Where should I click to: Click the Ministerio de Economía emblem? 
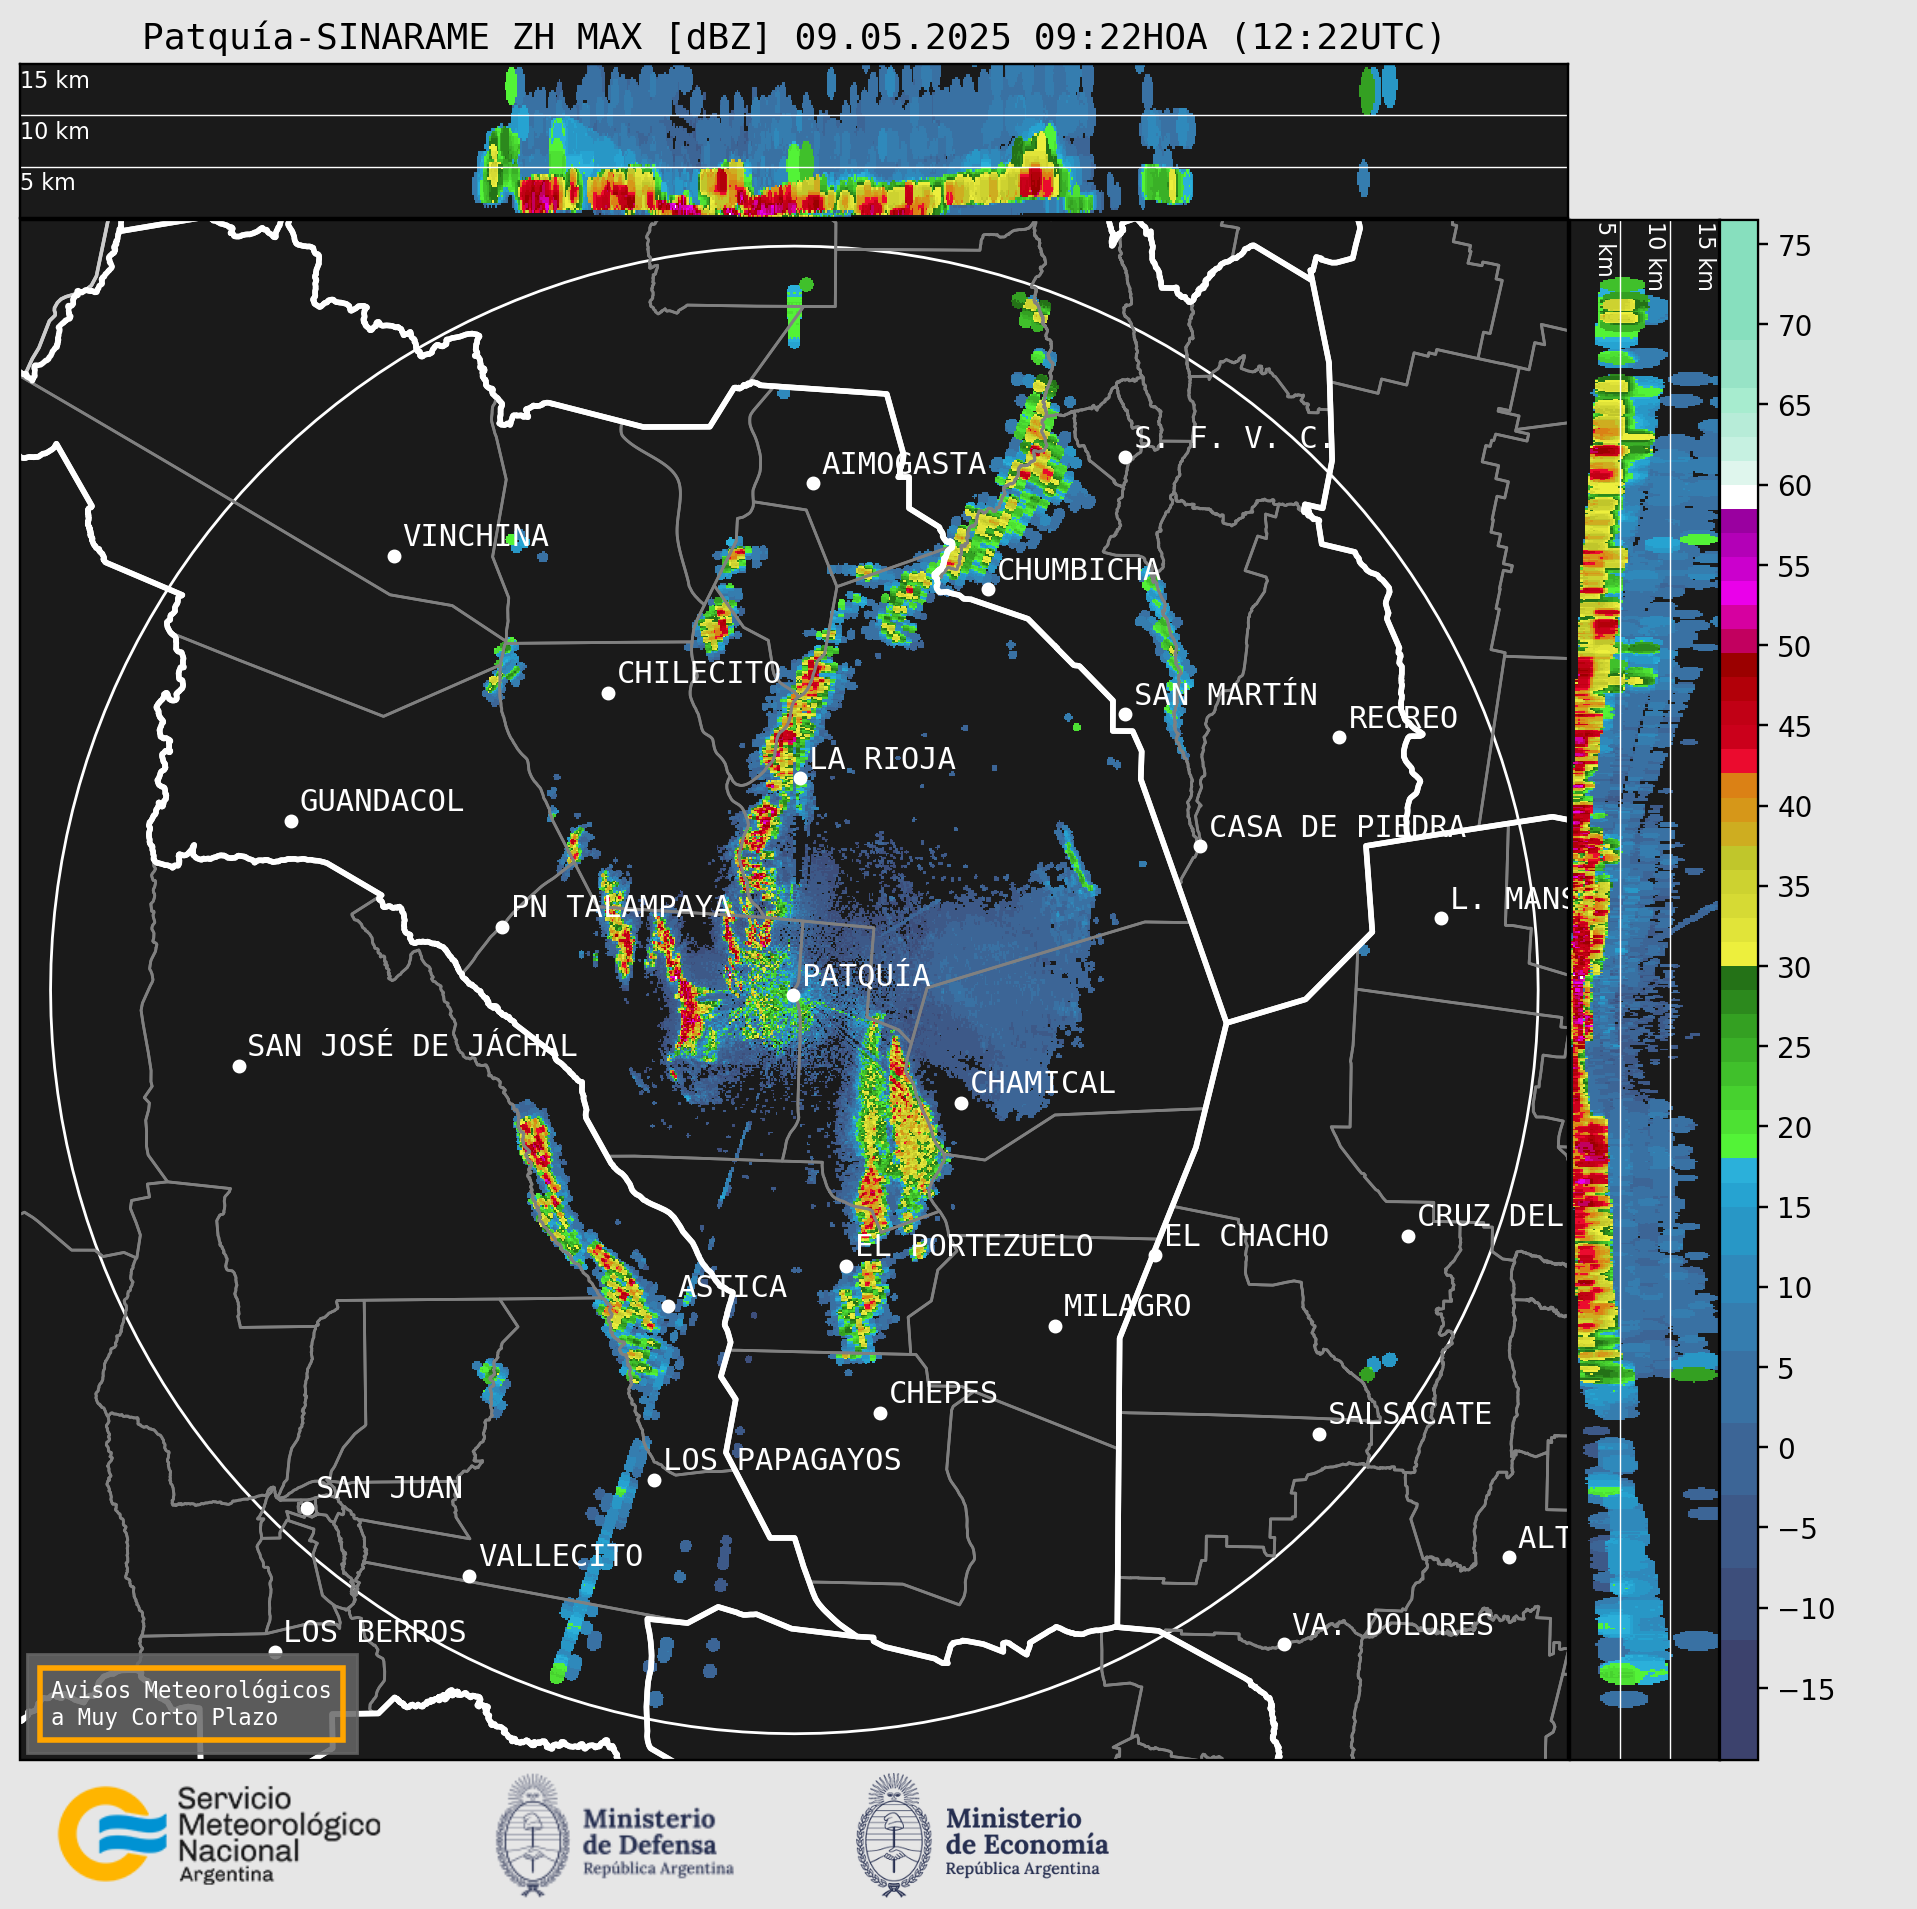point(894,1835)
